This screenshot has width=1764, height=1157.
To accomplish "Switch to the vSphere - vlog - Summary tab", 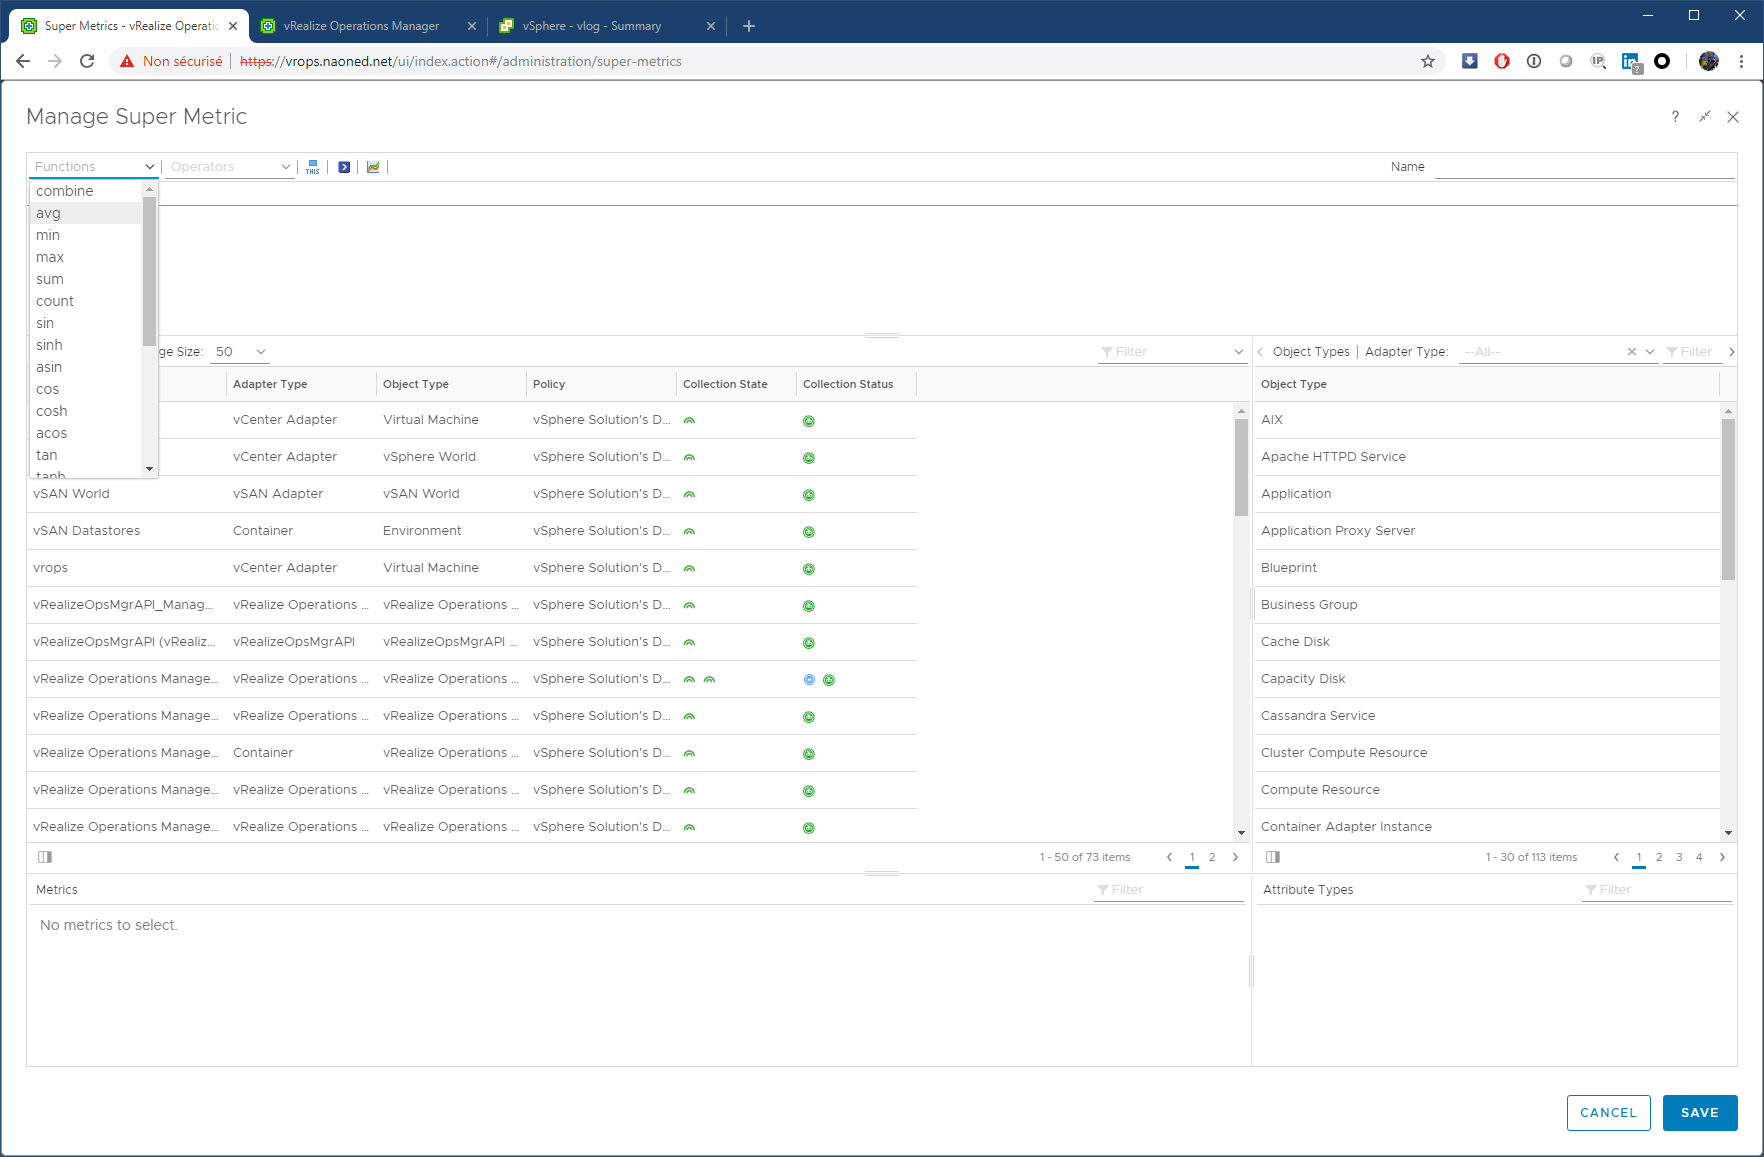I will coord(592,26).
